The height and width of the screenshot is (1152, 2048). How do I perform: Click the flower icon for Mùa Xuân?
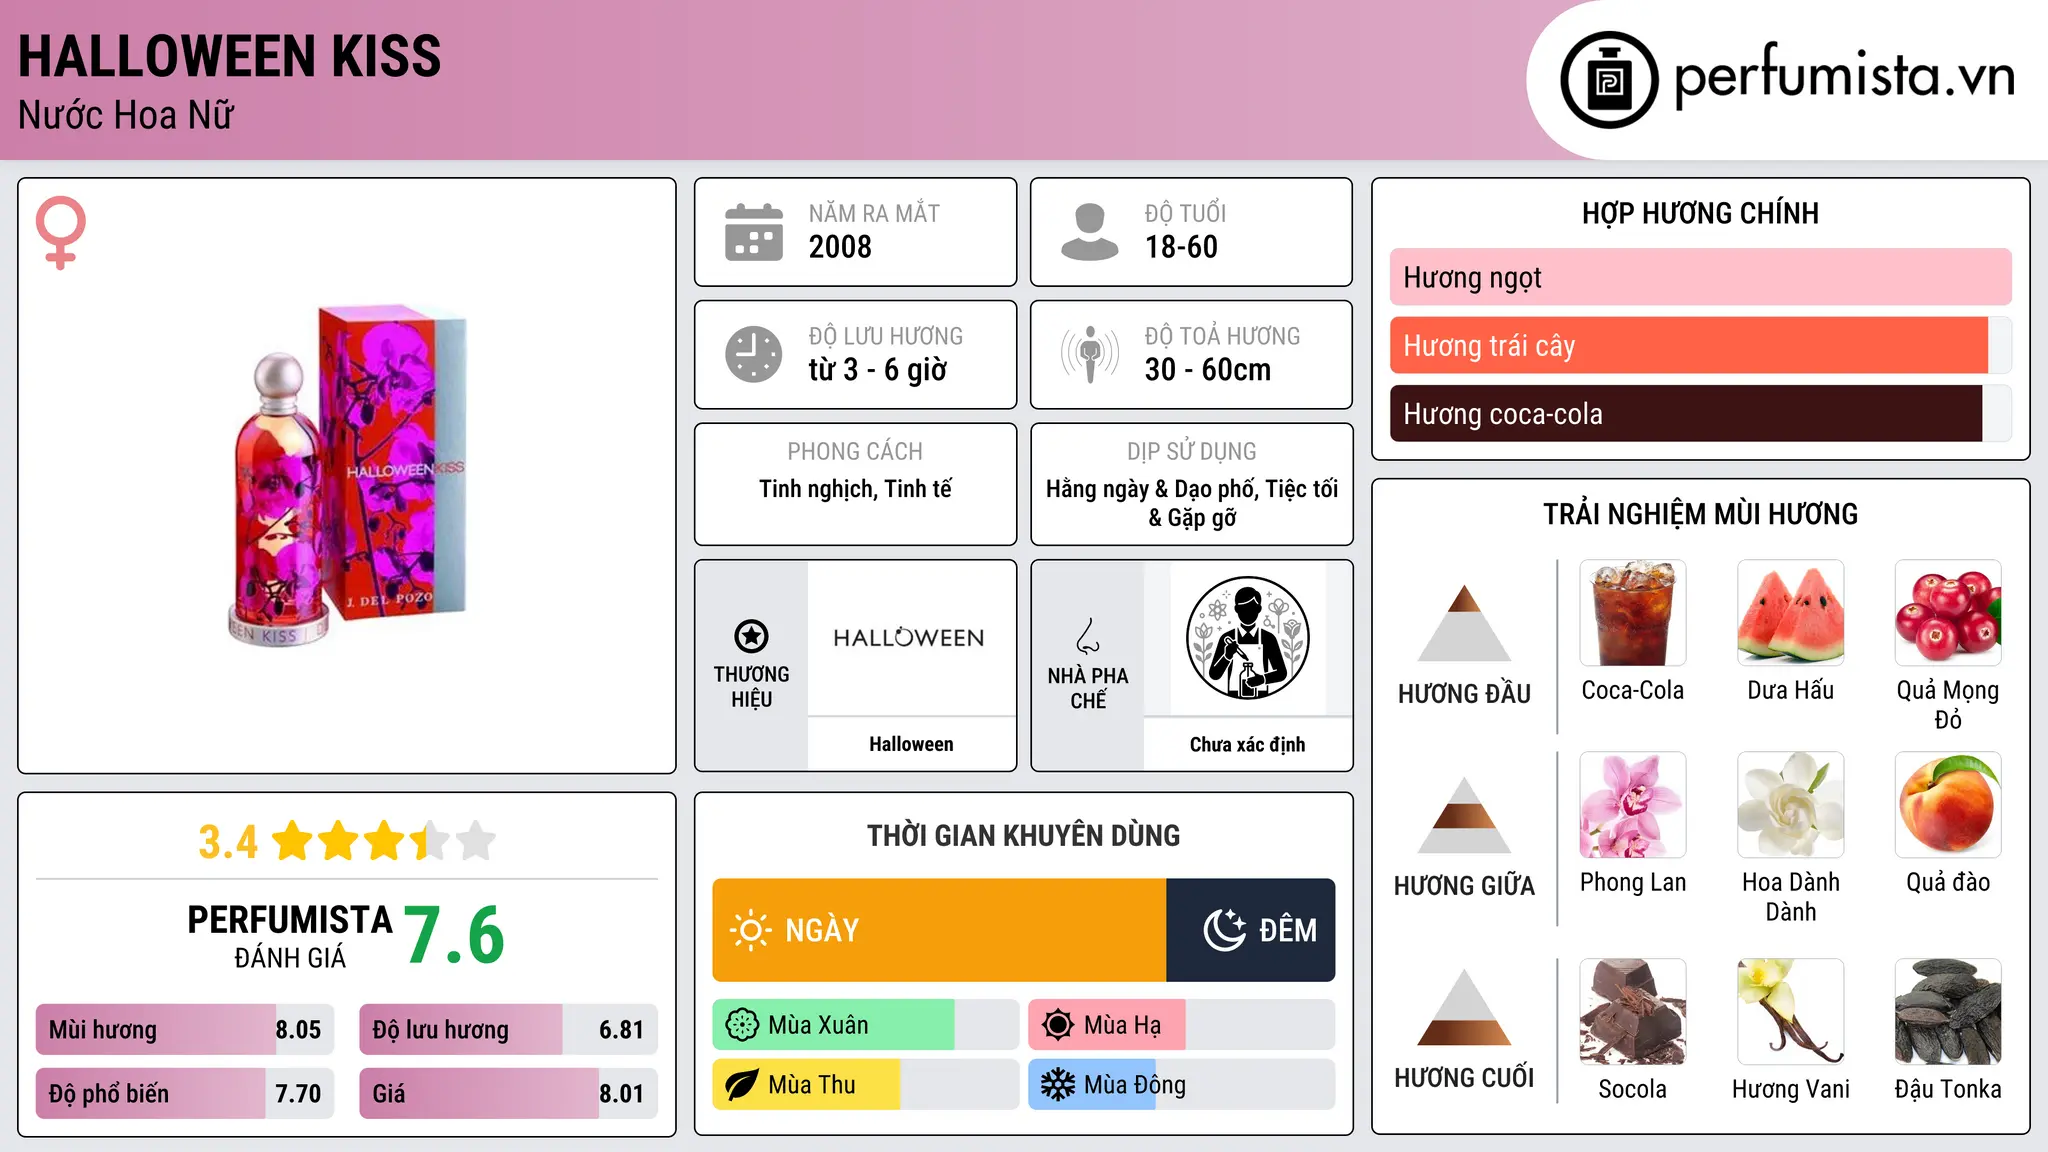click(742, 1025)
